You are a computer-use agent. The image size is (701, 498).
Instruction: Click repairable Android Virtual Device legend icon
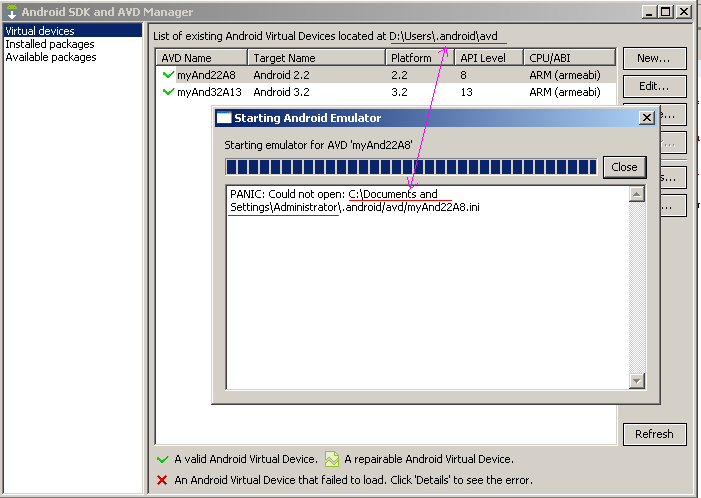332,459
